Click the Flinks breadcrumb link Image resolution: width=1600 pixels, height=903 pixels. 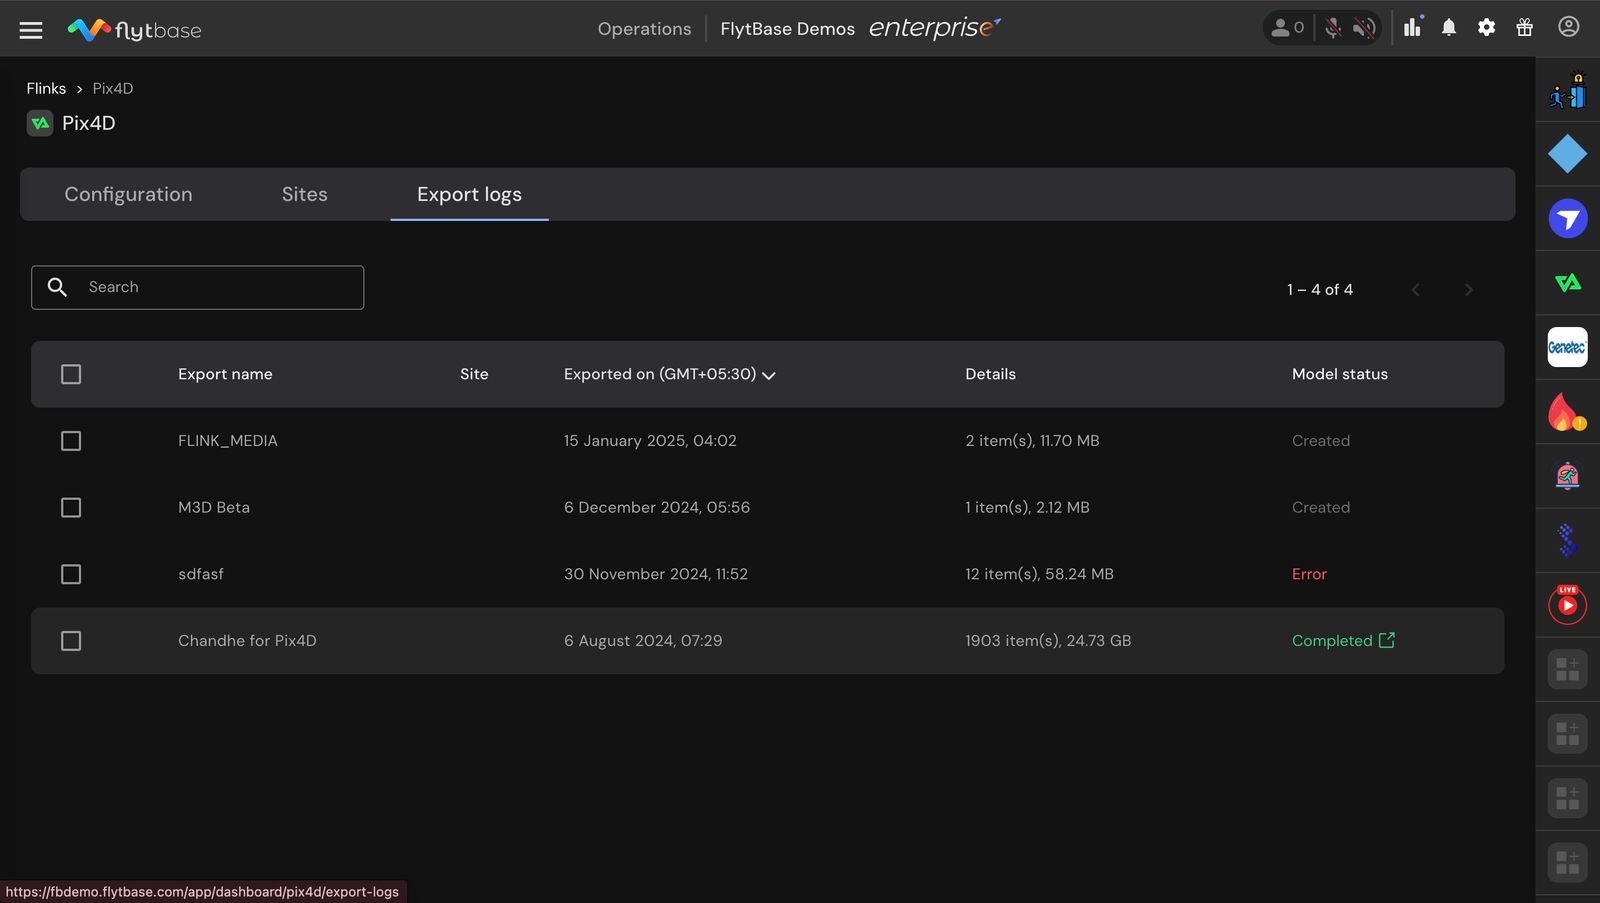coord(46,88)
